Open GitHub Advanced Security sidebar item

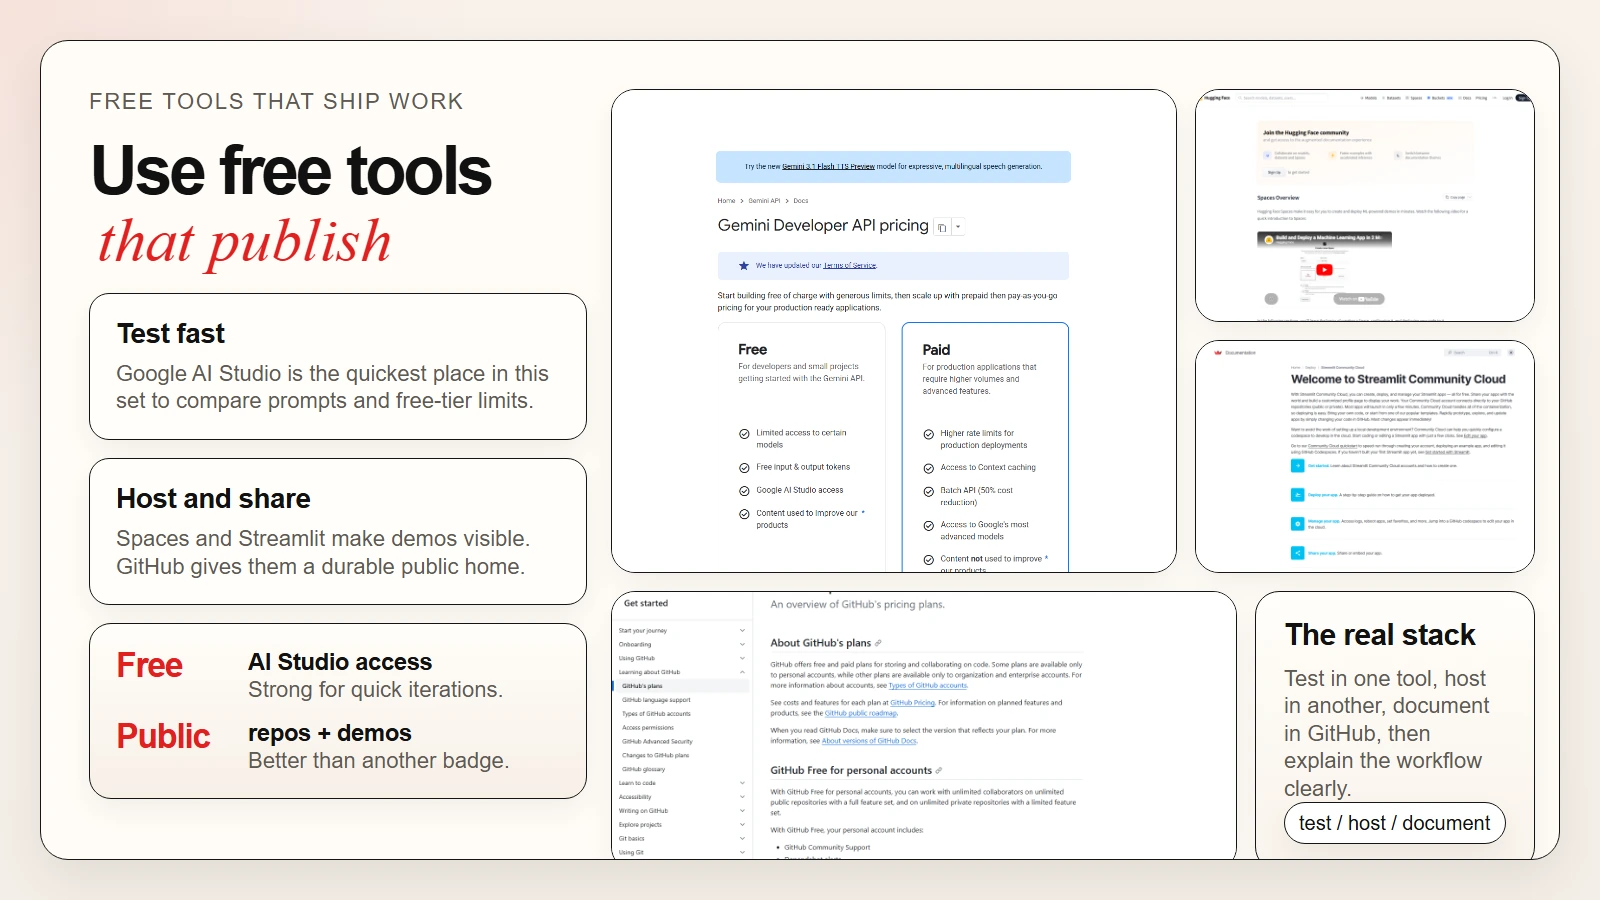[657, 742]
